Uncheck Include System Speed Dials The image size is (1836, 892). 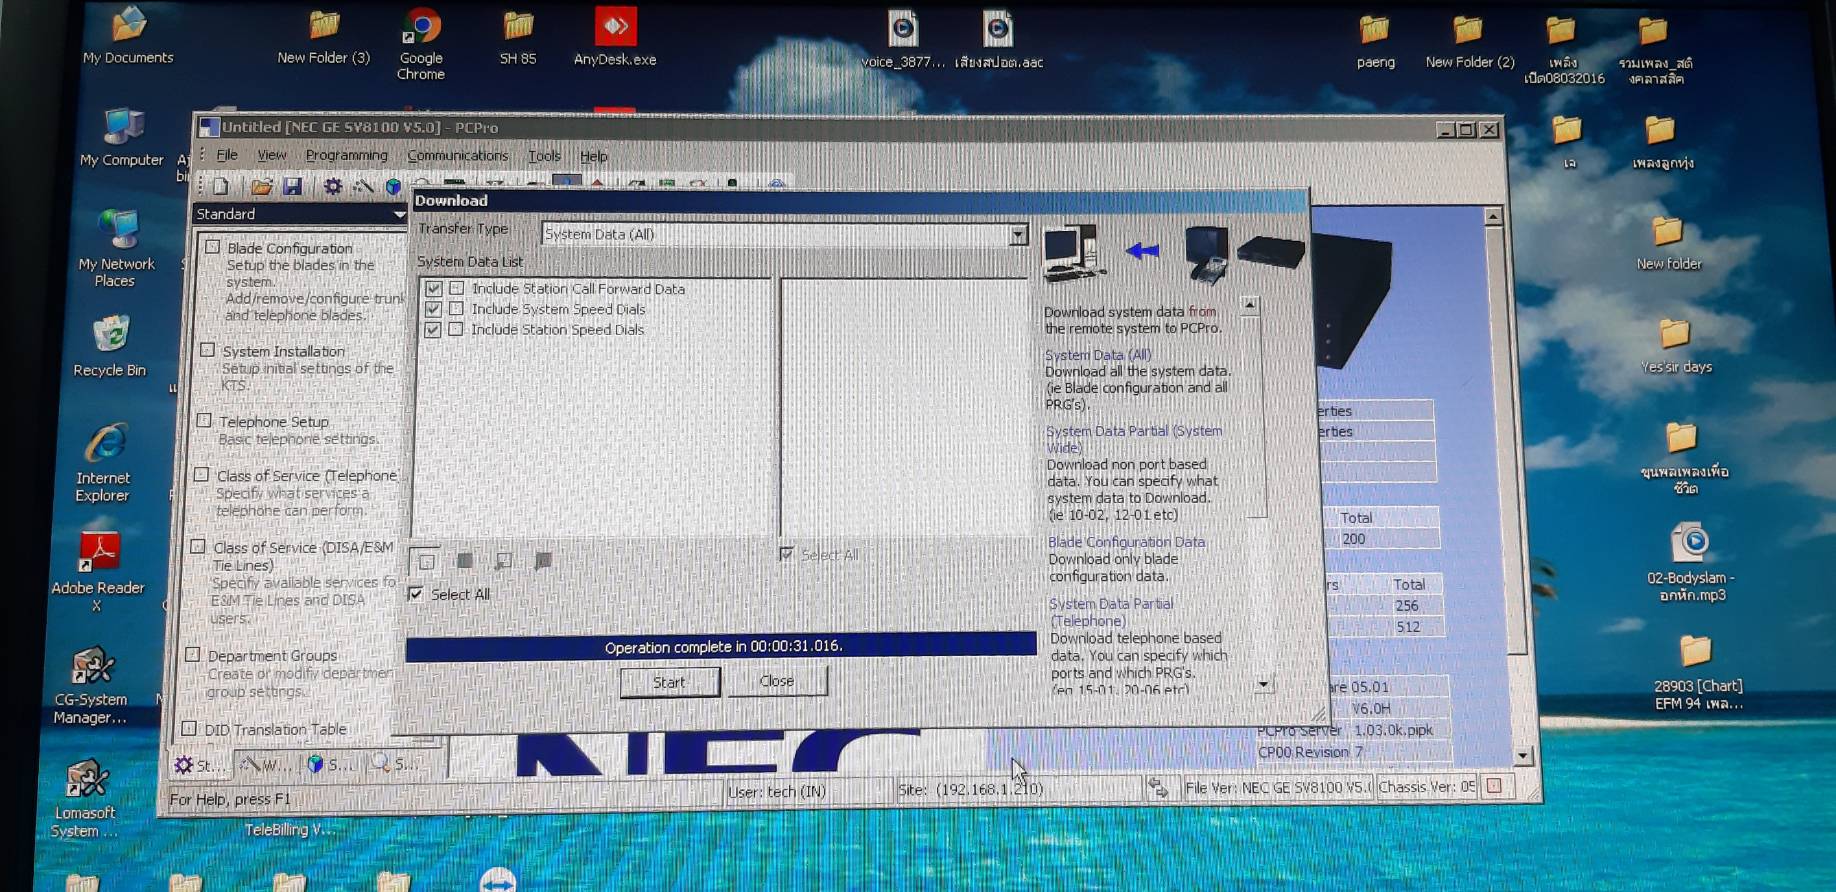(x=433, y=309)
